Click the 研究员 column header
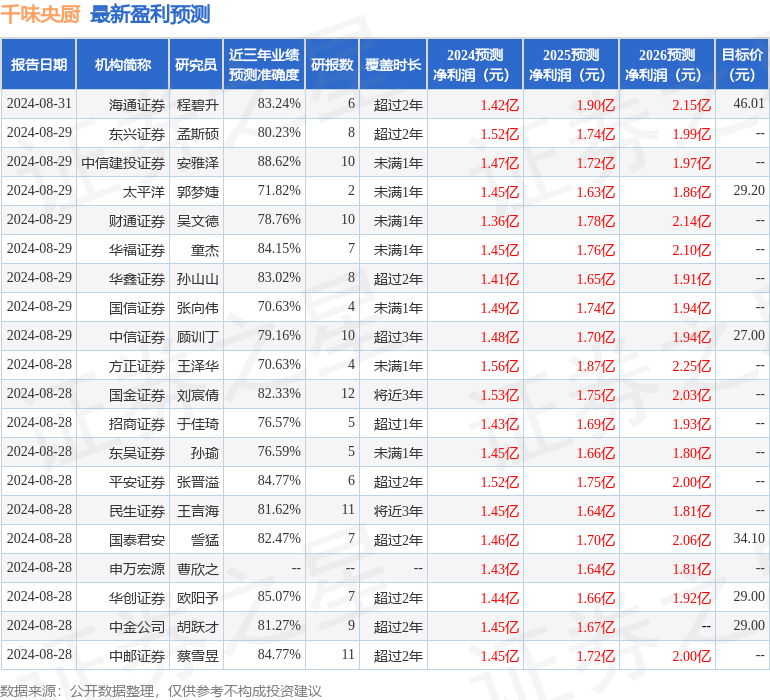 click(196, 64)
